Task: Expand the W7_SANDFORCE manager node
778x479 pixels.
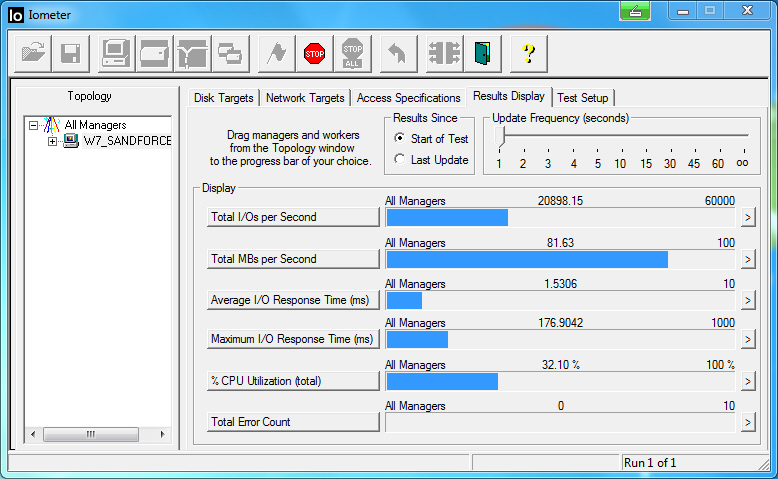Action: 52,141
